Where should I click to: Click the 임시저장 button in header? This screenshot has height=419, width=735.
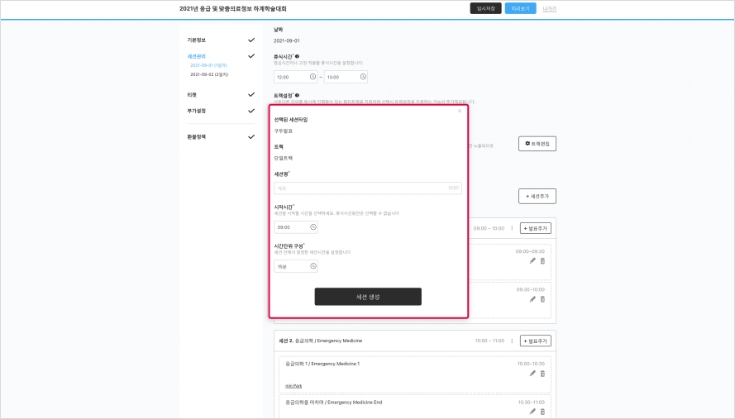click(485, 8)
